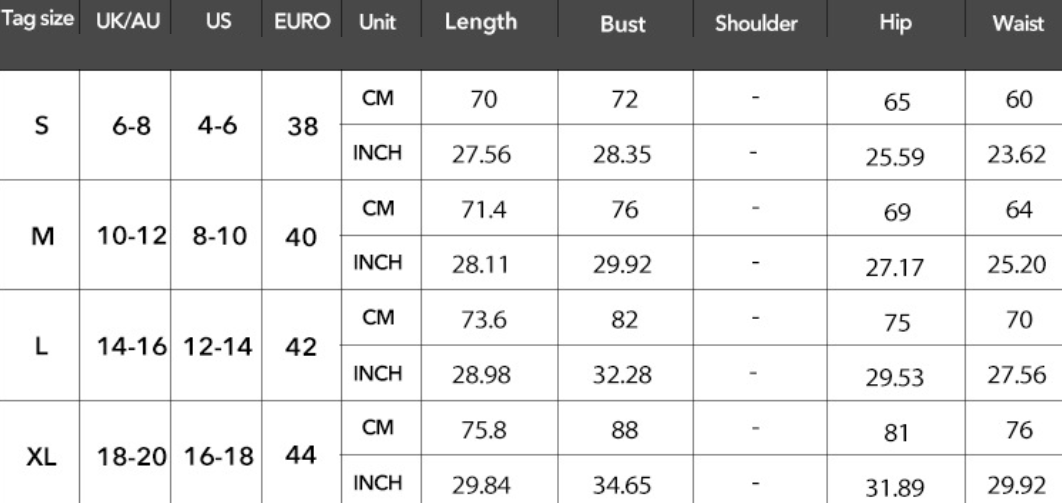Screen dimensions: 1062x503
Task: Click the 23.62 waist inch value
Action: tap(1016, 155)
